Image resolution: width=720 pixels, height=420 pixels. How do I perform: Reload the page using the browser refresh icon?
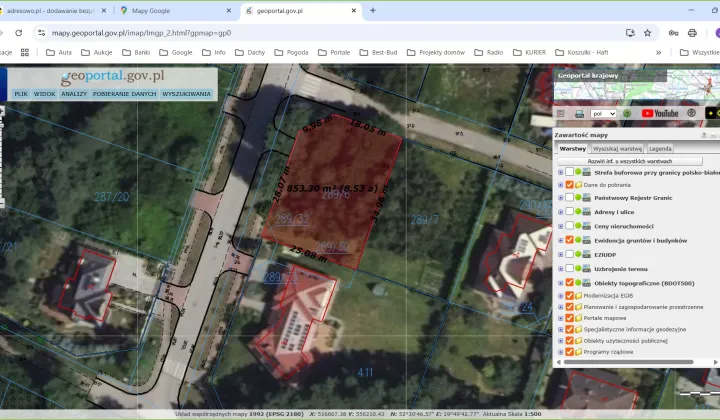pyautogui.click(x=18, y=32)
